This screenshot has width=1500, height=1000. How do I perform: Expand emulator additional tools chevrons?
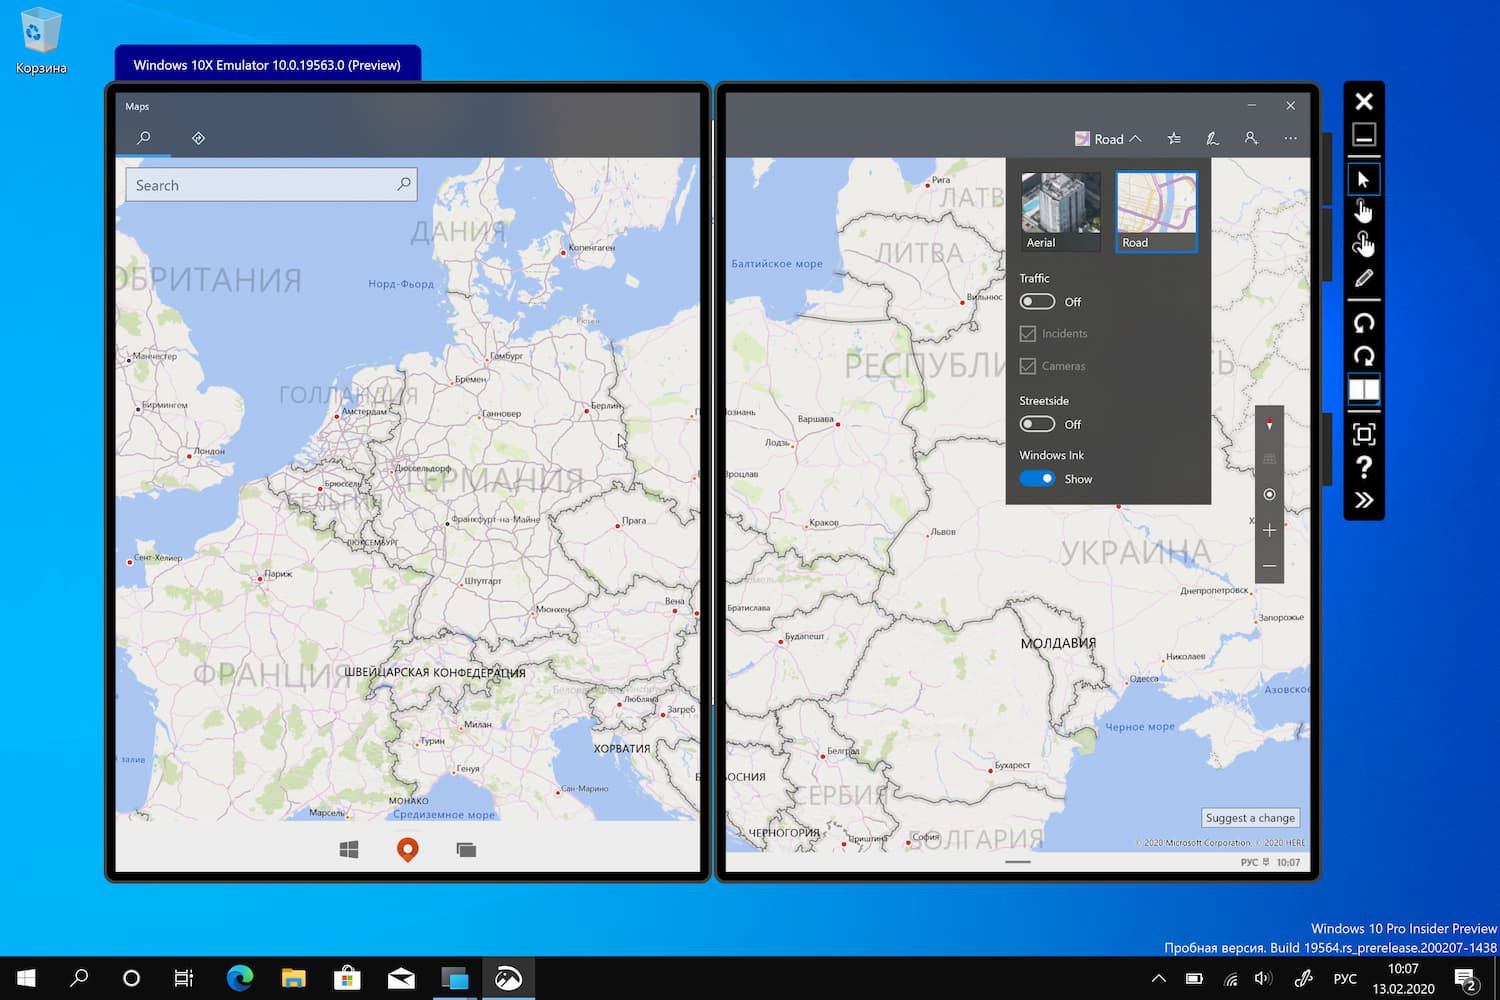point(1364,500)
